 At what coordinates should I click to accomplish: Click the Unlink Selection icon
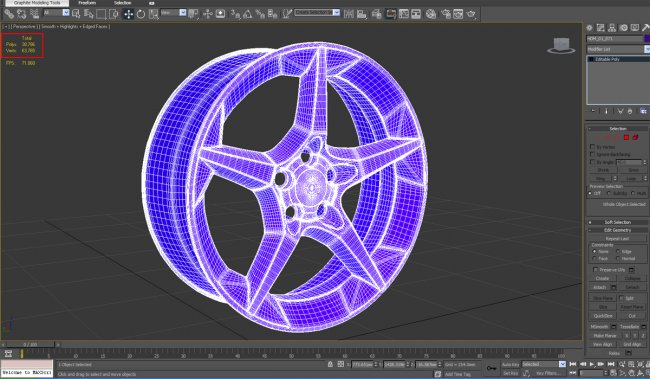tap(22, 14)
